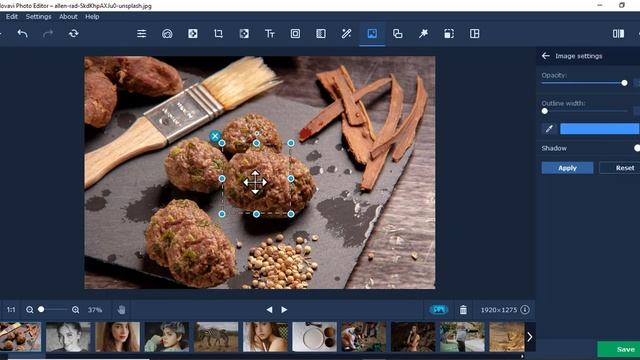
Task: Click the Apply button
Action: (x=567, y=168)
